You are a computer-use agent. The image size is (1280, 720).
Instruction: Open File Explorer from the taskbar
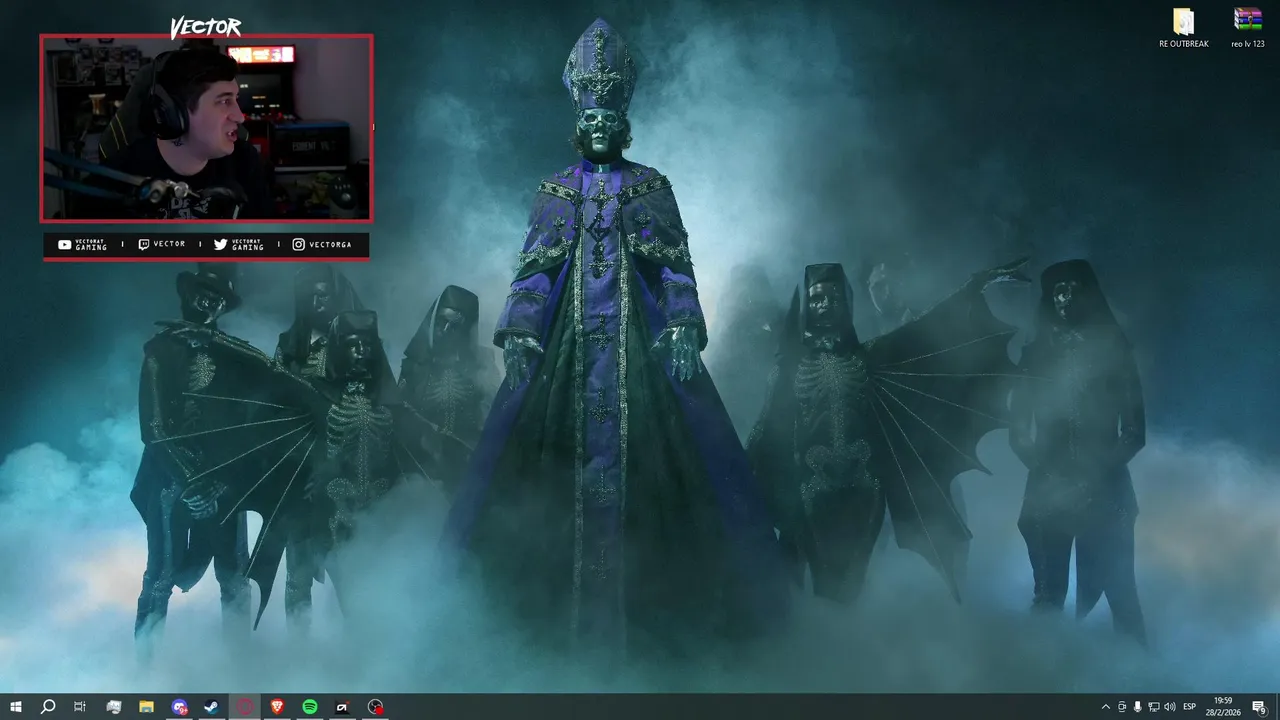point(146,707)
